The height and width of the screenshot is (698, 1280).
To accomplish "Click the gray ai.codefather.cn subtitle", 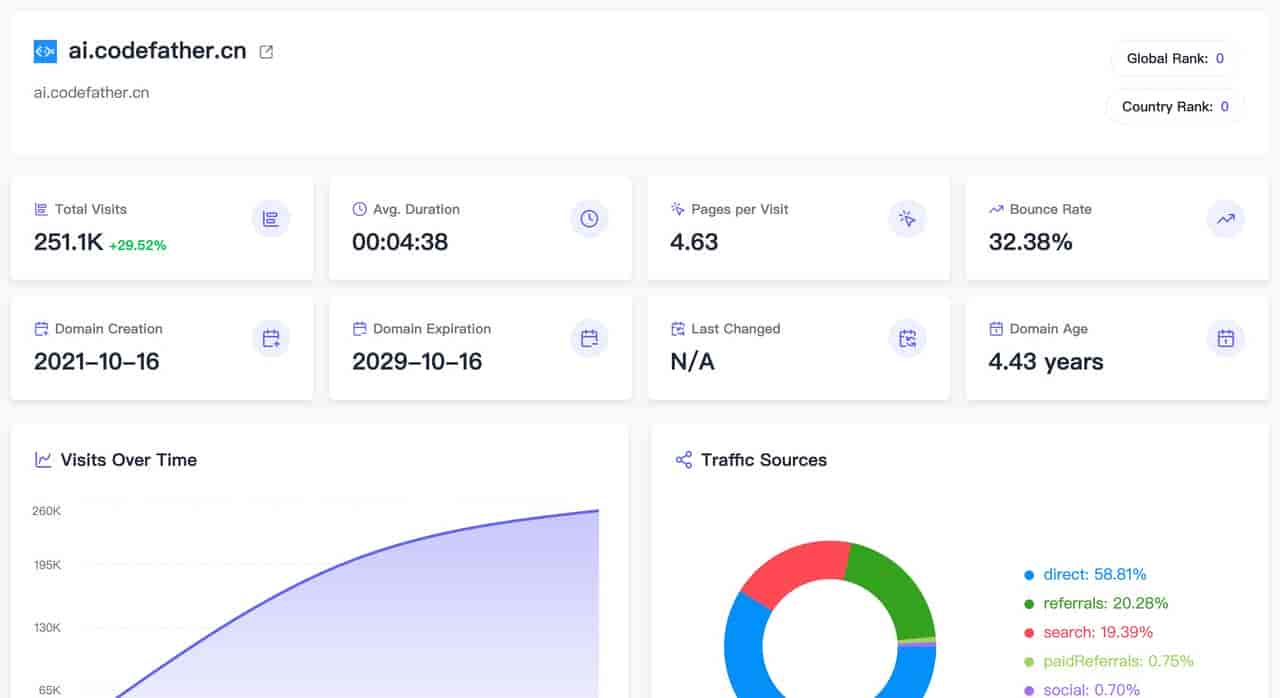I will tap(92, 92).
